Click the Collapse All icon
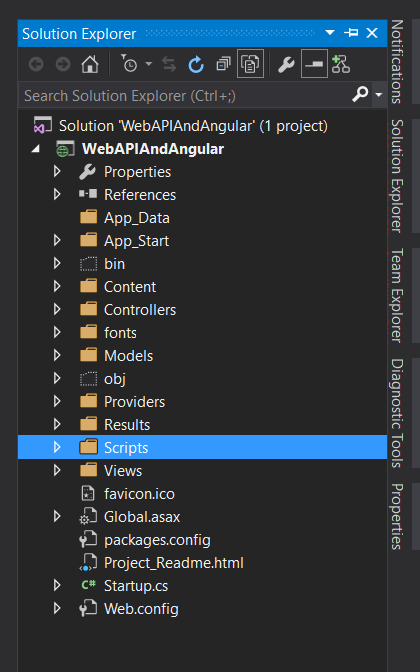Screen dimensions: 420x672 (223, 64)
